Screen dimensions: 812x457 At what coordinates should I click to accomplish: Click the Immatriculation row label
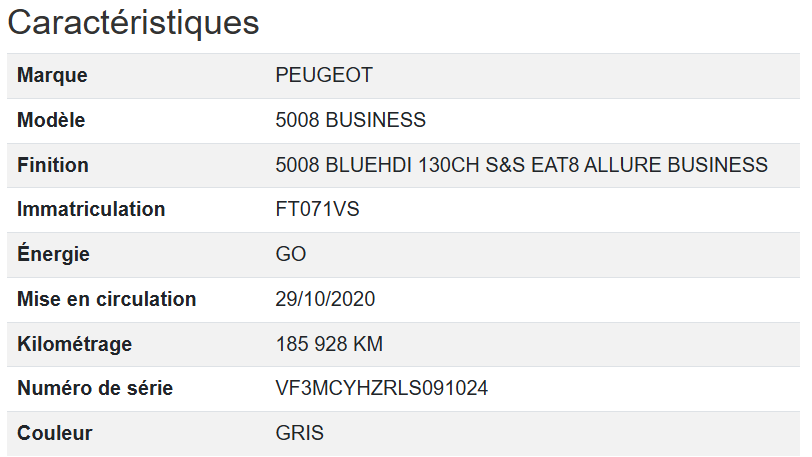[91, 210]
